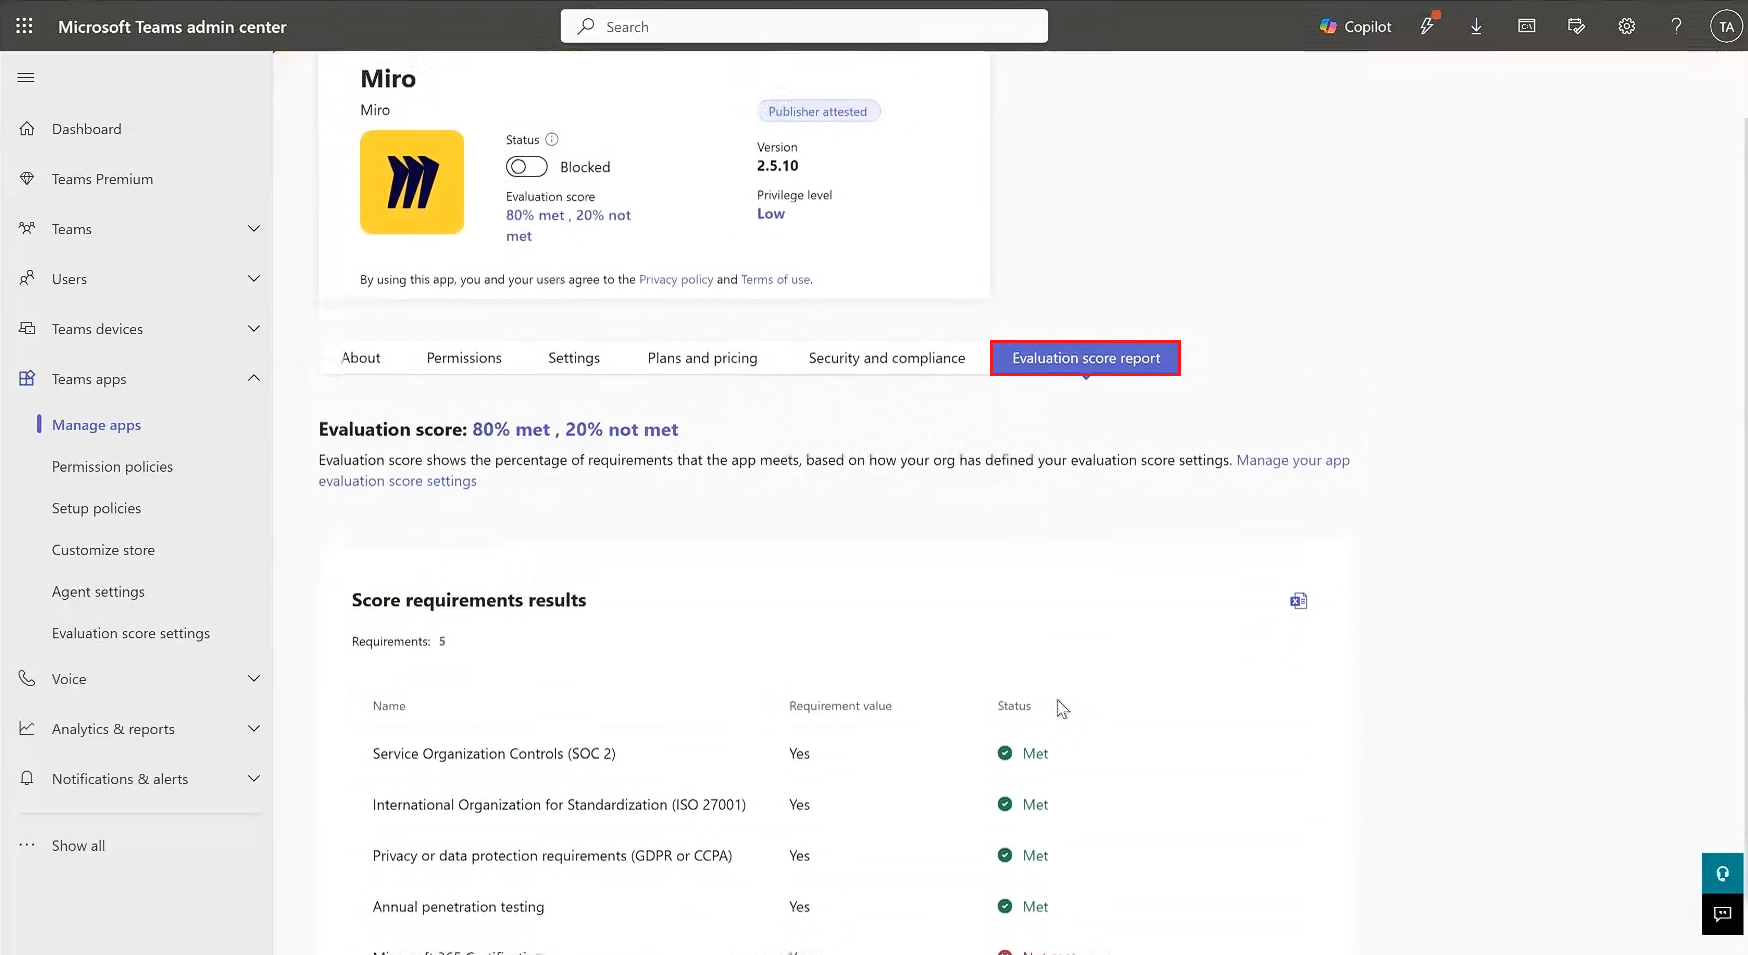This screenshot has width=1748, height=955.
Task: Switch to Security and compliance tab
Action: pos(887,358)
